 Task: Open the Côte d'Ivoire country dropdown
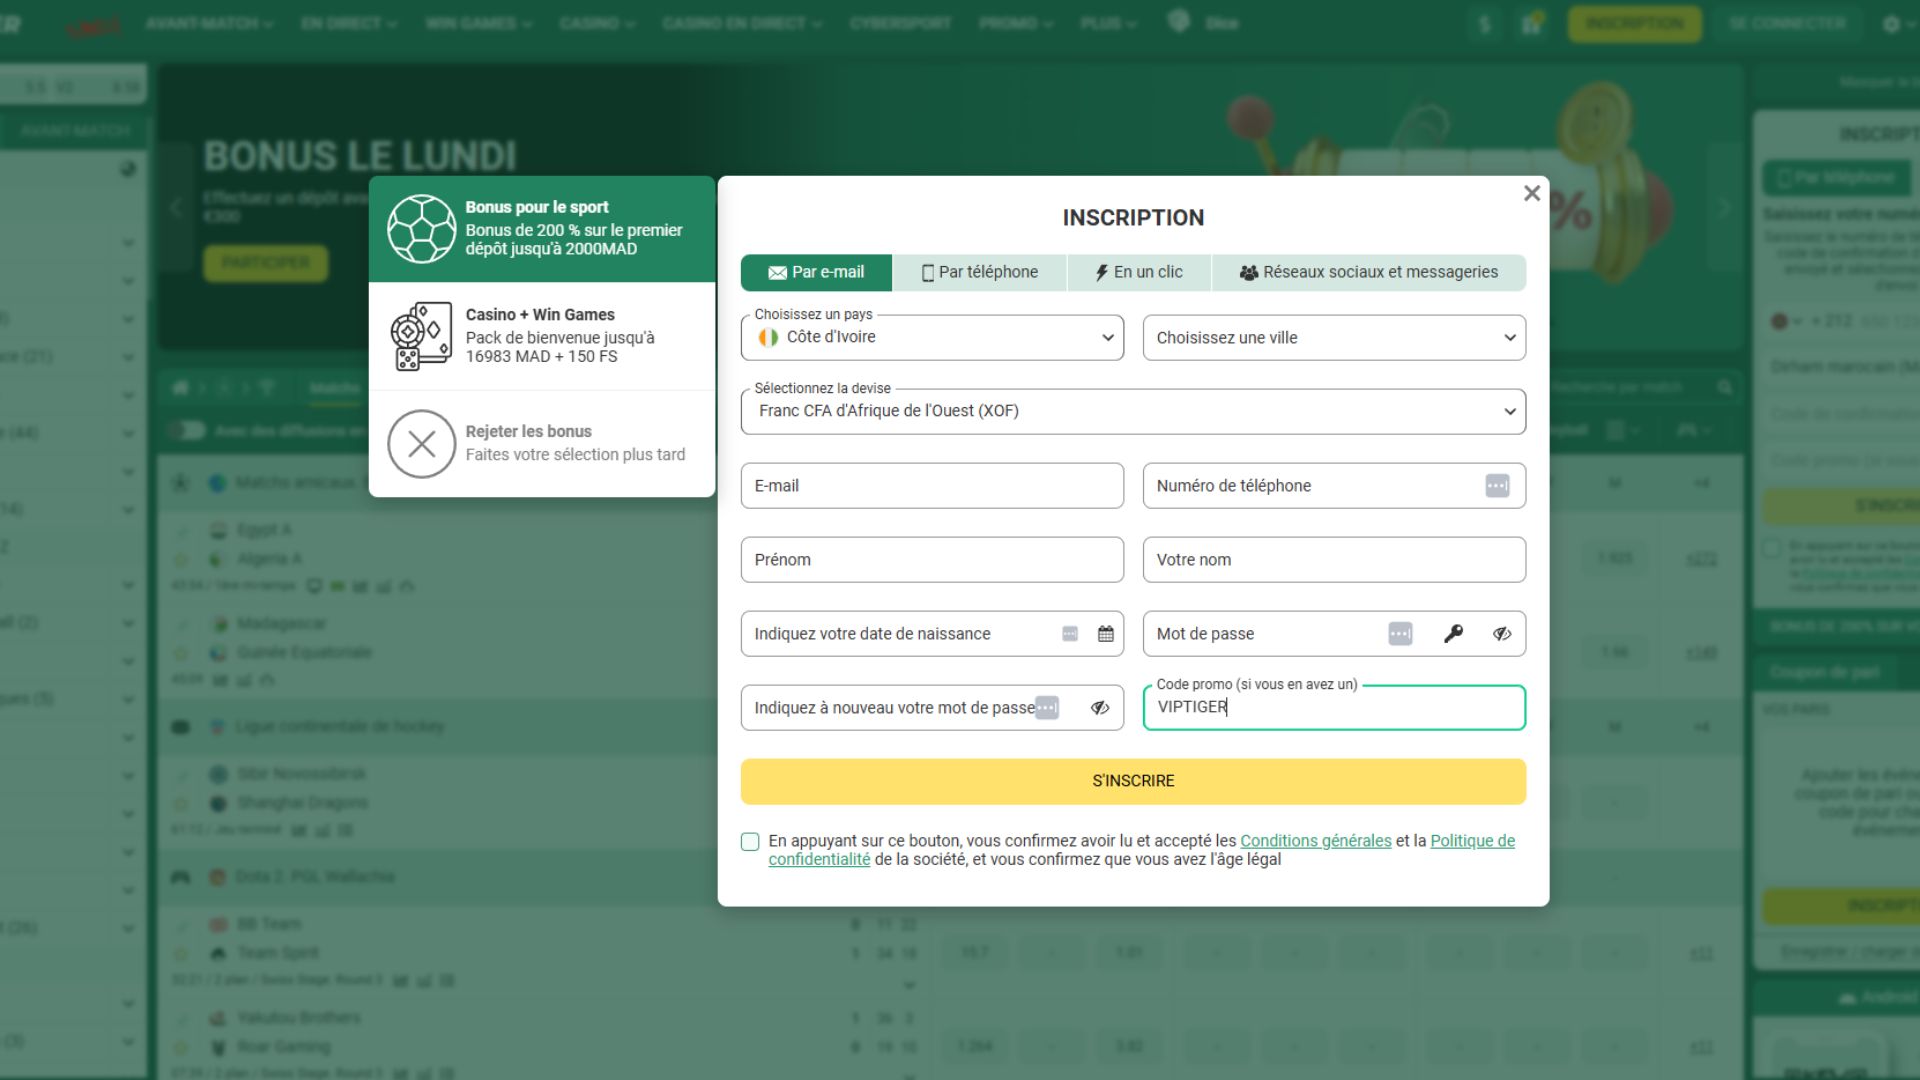click(x=932, y=338)
